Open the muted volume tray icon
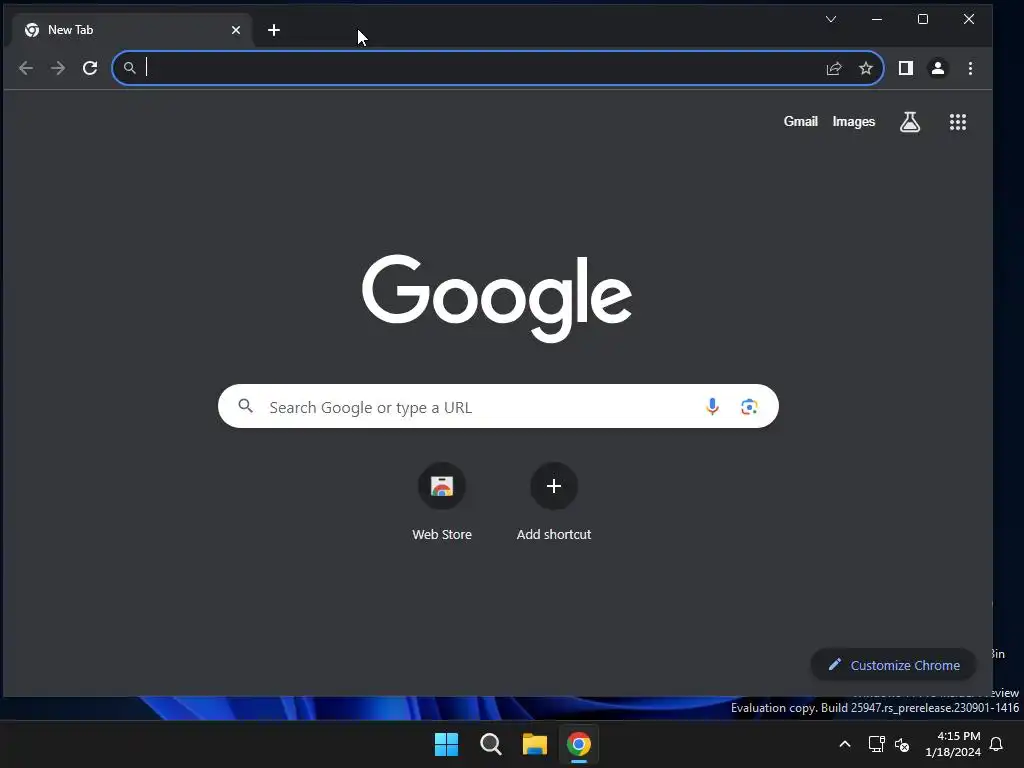 [902, 744]
